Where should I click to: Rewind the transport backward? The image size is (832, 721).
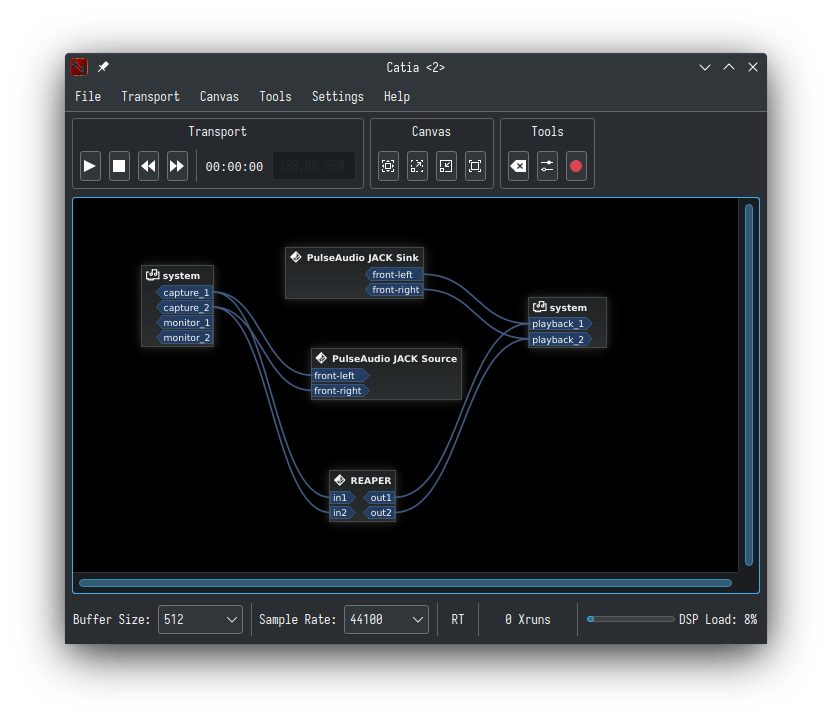coord(148,166)
